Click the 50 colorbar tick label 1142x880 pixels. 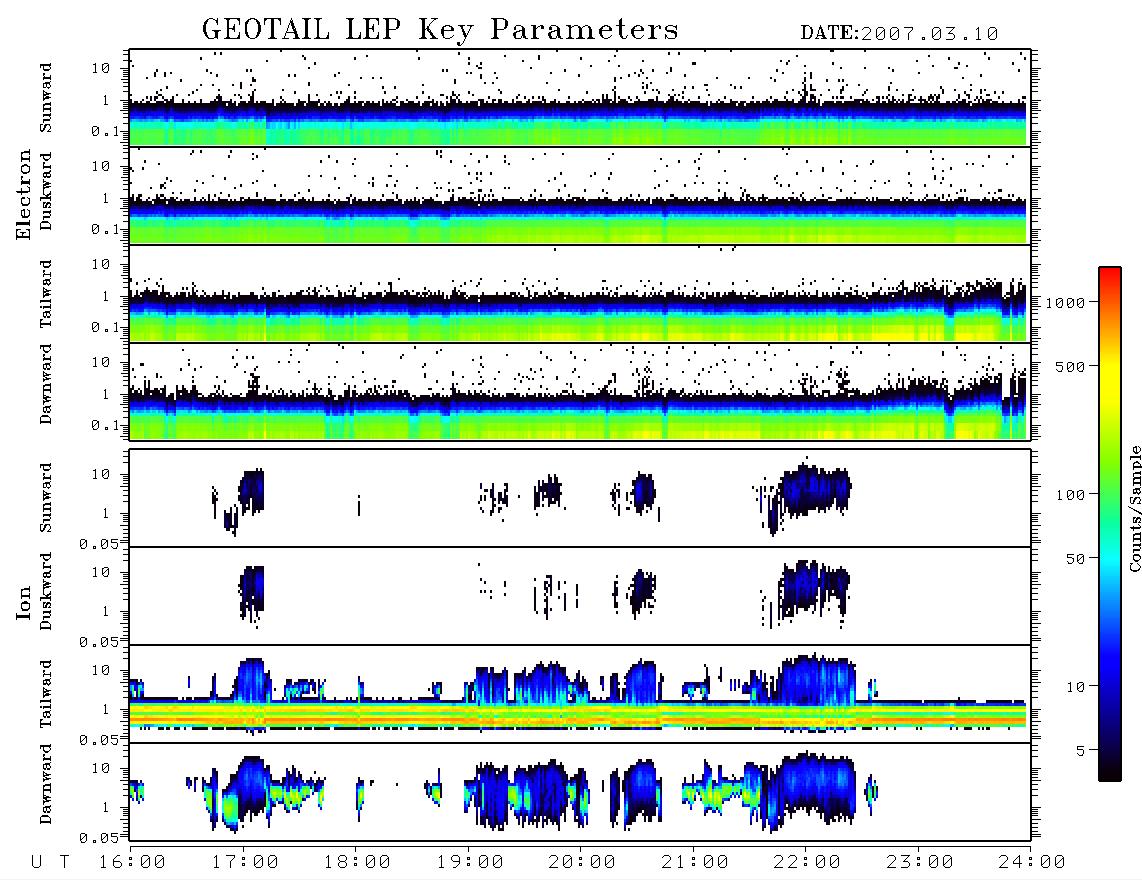pyautogui.click(x=1075, y=559)
